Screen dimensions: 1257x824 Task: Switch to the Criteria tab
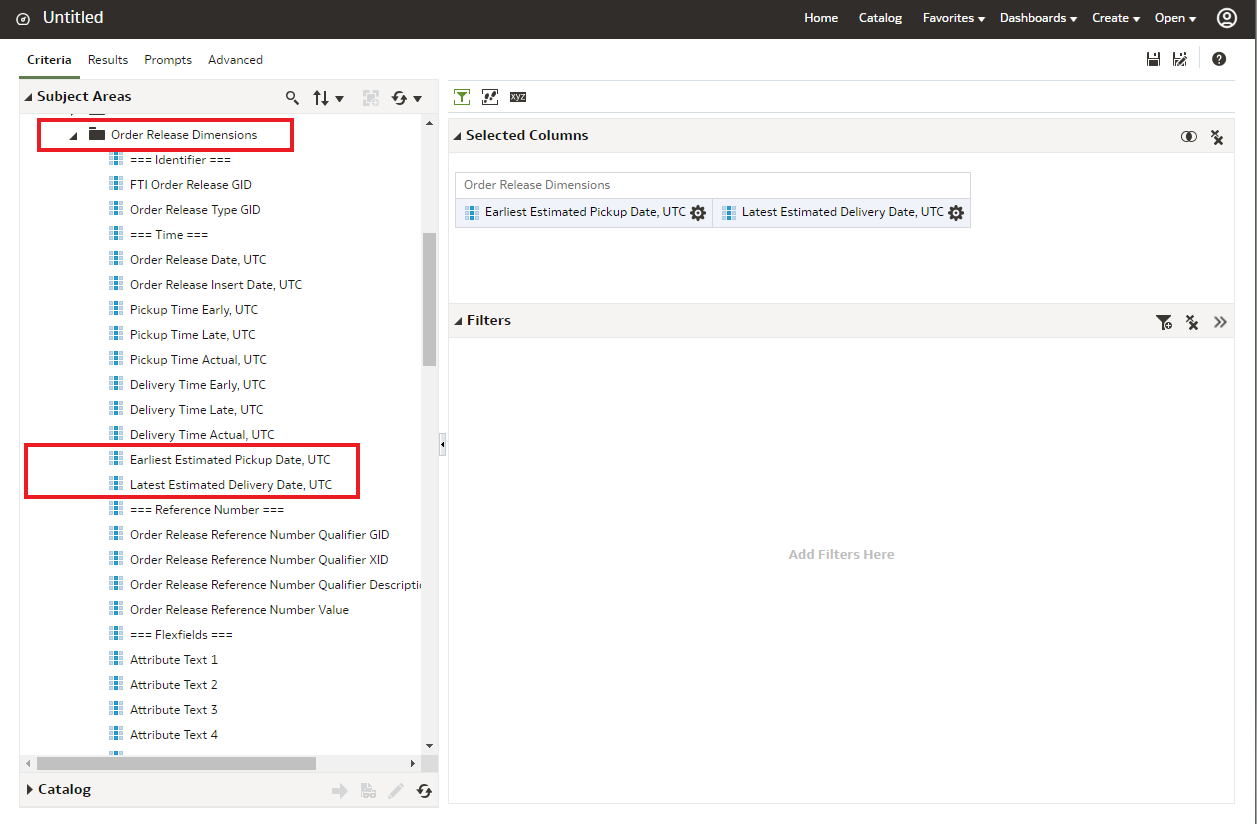pos(49,60)
